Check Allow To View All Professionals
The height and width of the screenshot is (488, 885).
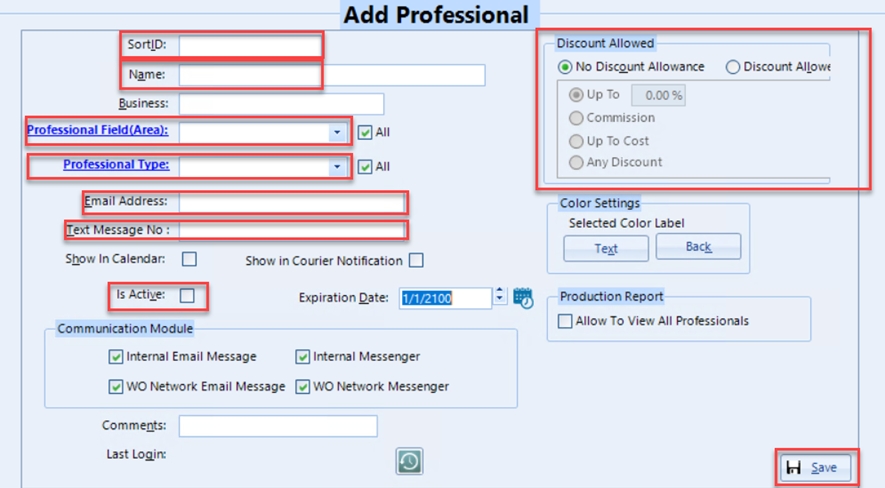click(x=566, y=321)
